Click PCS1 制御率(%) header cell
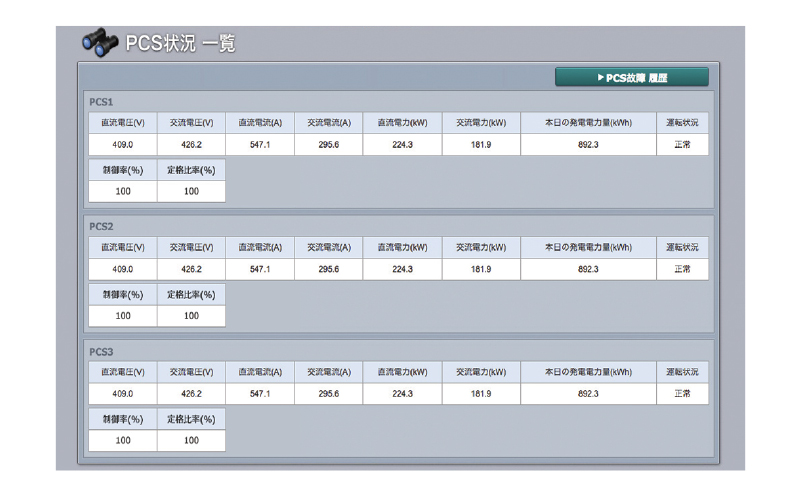Screen dimensions: 800x500 coord(123,170)
